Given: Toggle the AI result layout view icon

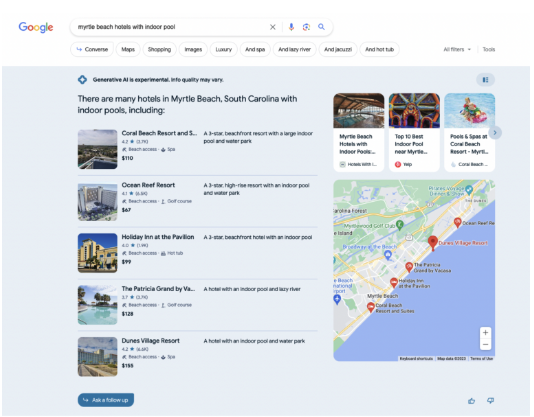Looking at the screenshot, I should [485, 80].
